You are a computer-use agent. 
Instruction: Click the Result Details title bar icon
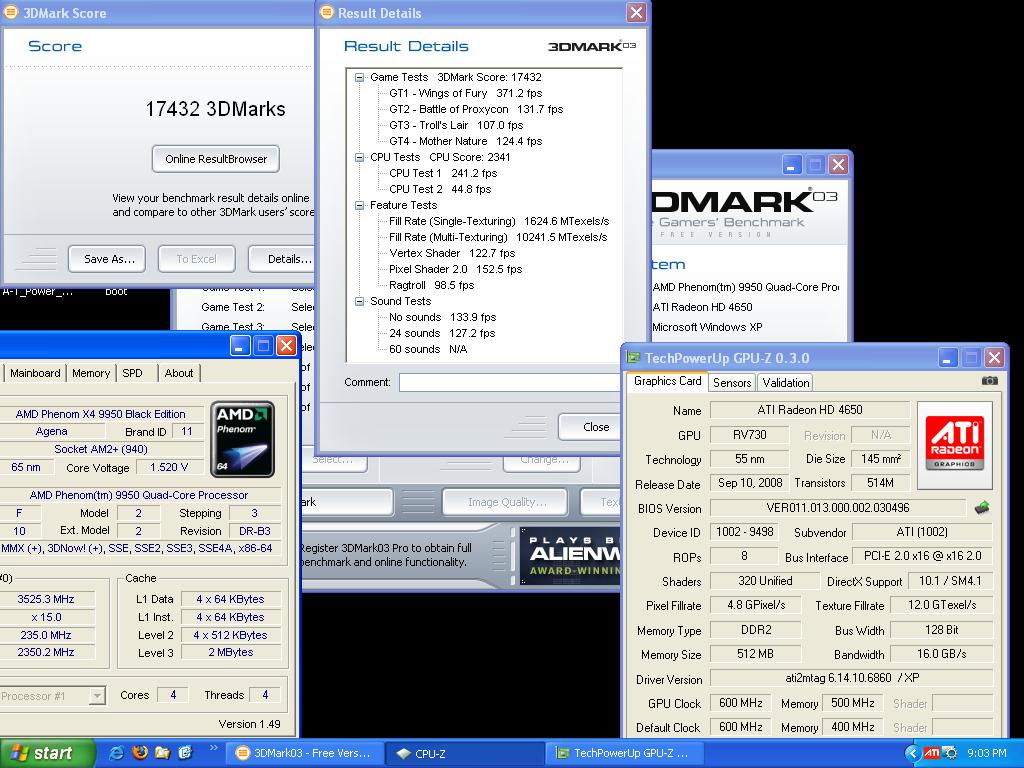click(x=327, y=12)
